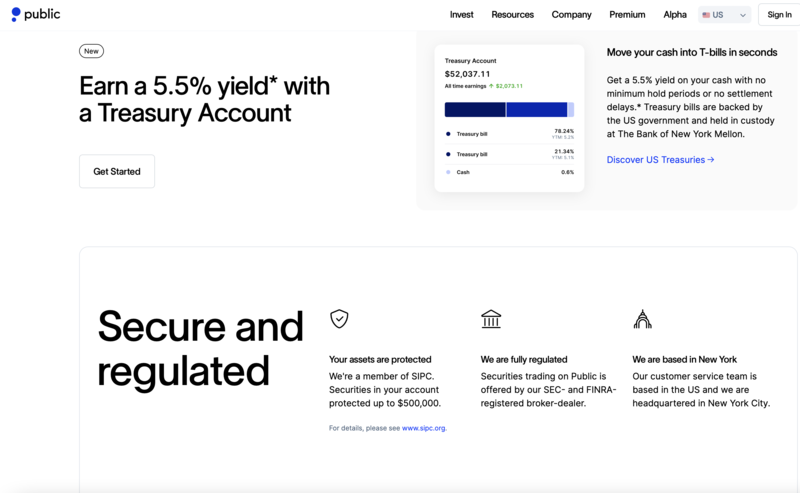Click the New York arch building icon
This screenshot has width=800, height=493.
[642, 319]
